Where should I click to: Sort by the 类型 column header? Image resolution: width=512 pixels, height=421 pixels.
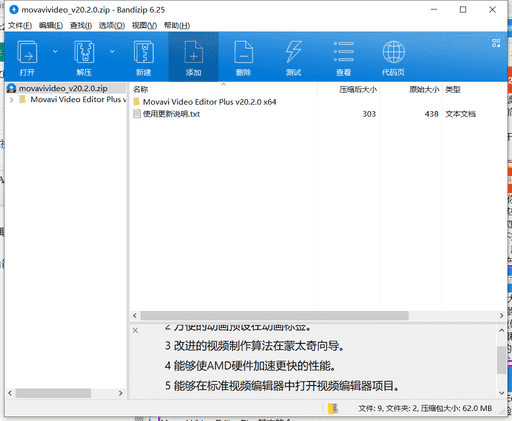coord(453,89)
